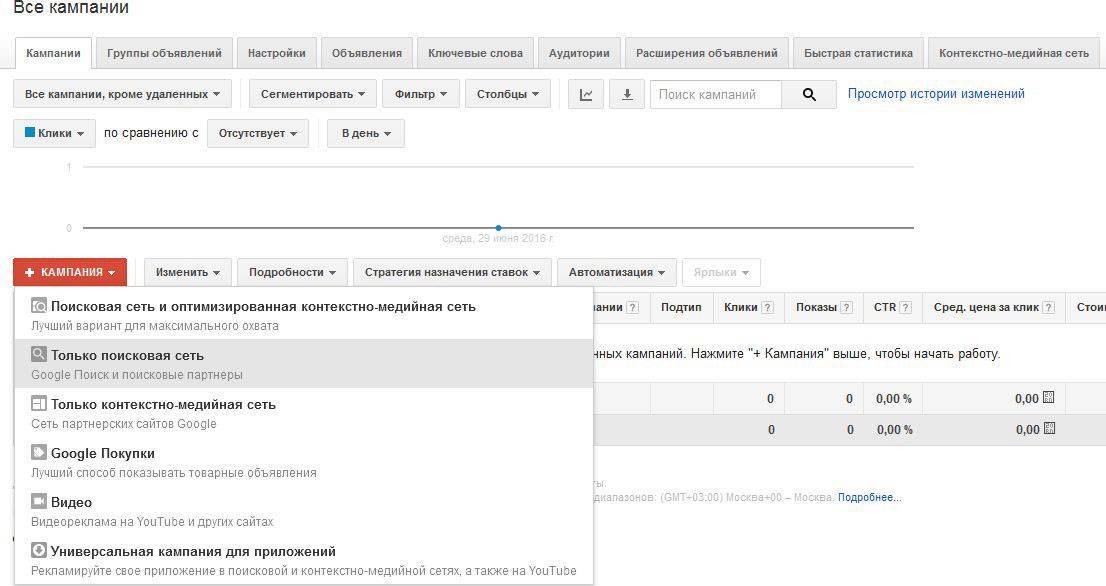Expand the Фильтр dropdown

pyautogui.click(x=421, y=95)
